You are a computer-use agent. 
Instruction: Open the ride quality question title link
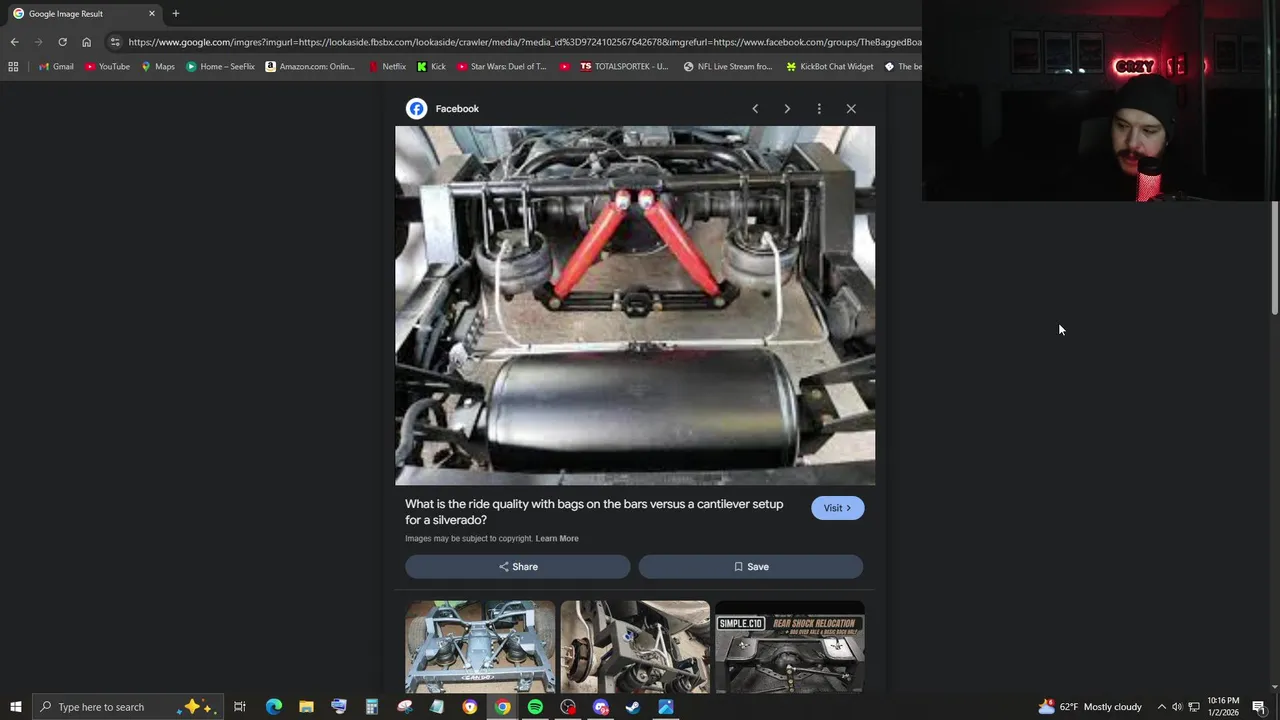[594, 512]
